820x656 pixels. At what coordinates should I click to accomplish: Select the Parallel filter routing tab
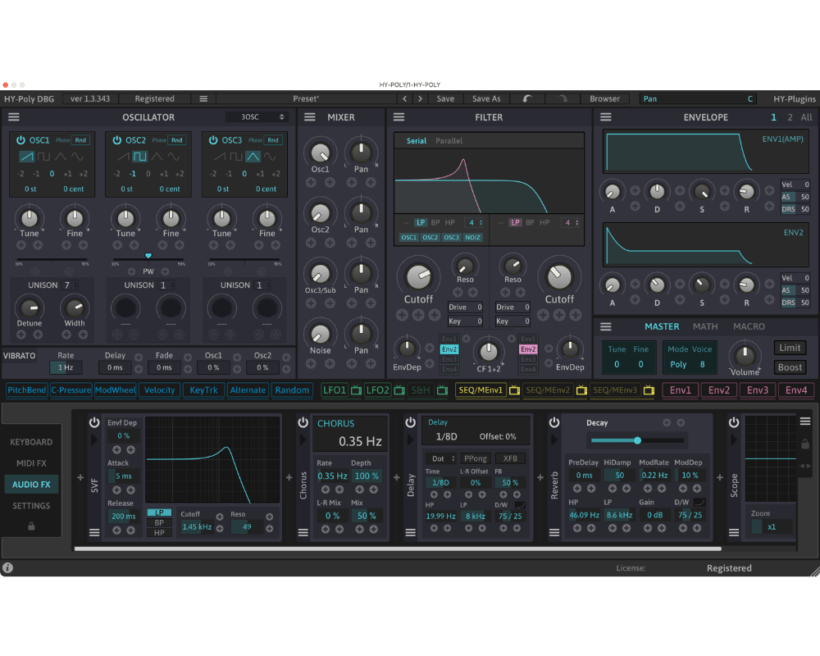click(448, 141)
